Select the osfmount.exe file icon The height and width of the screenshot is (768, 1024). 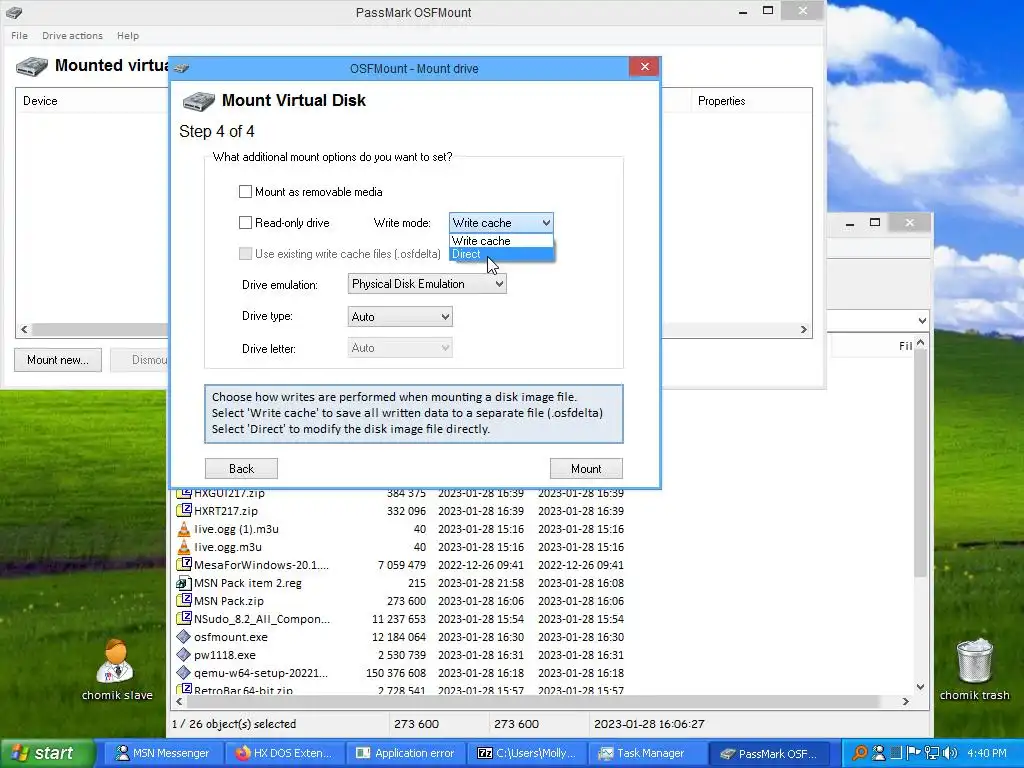tap(184, 637)
